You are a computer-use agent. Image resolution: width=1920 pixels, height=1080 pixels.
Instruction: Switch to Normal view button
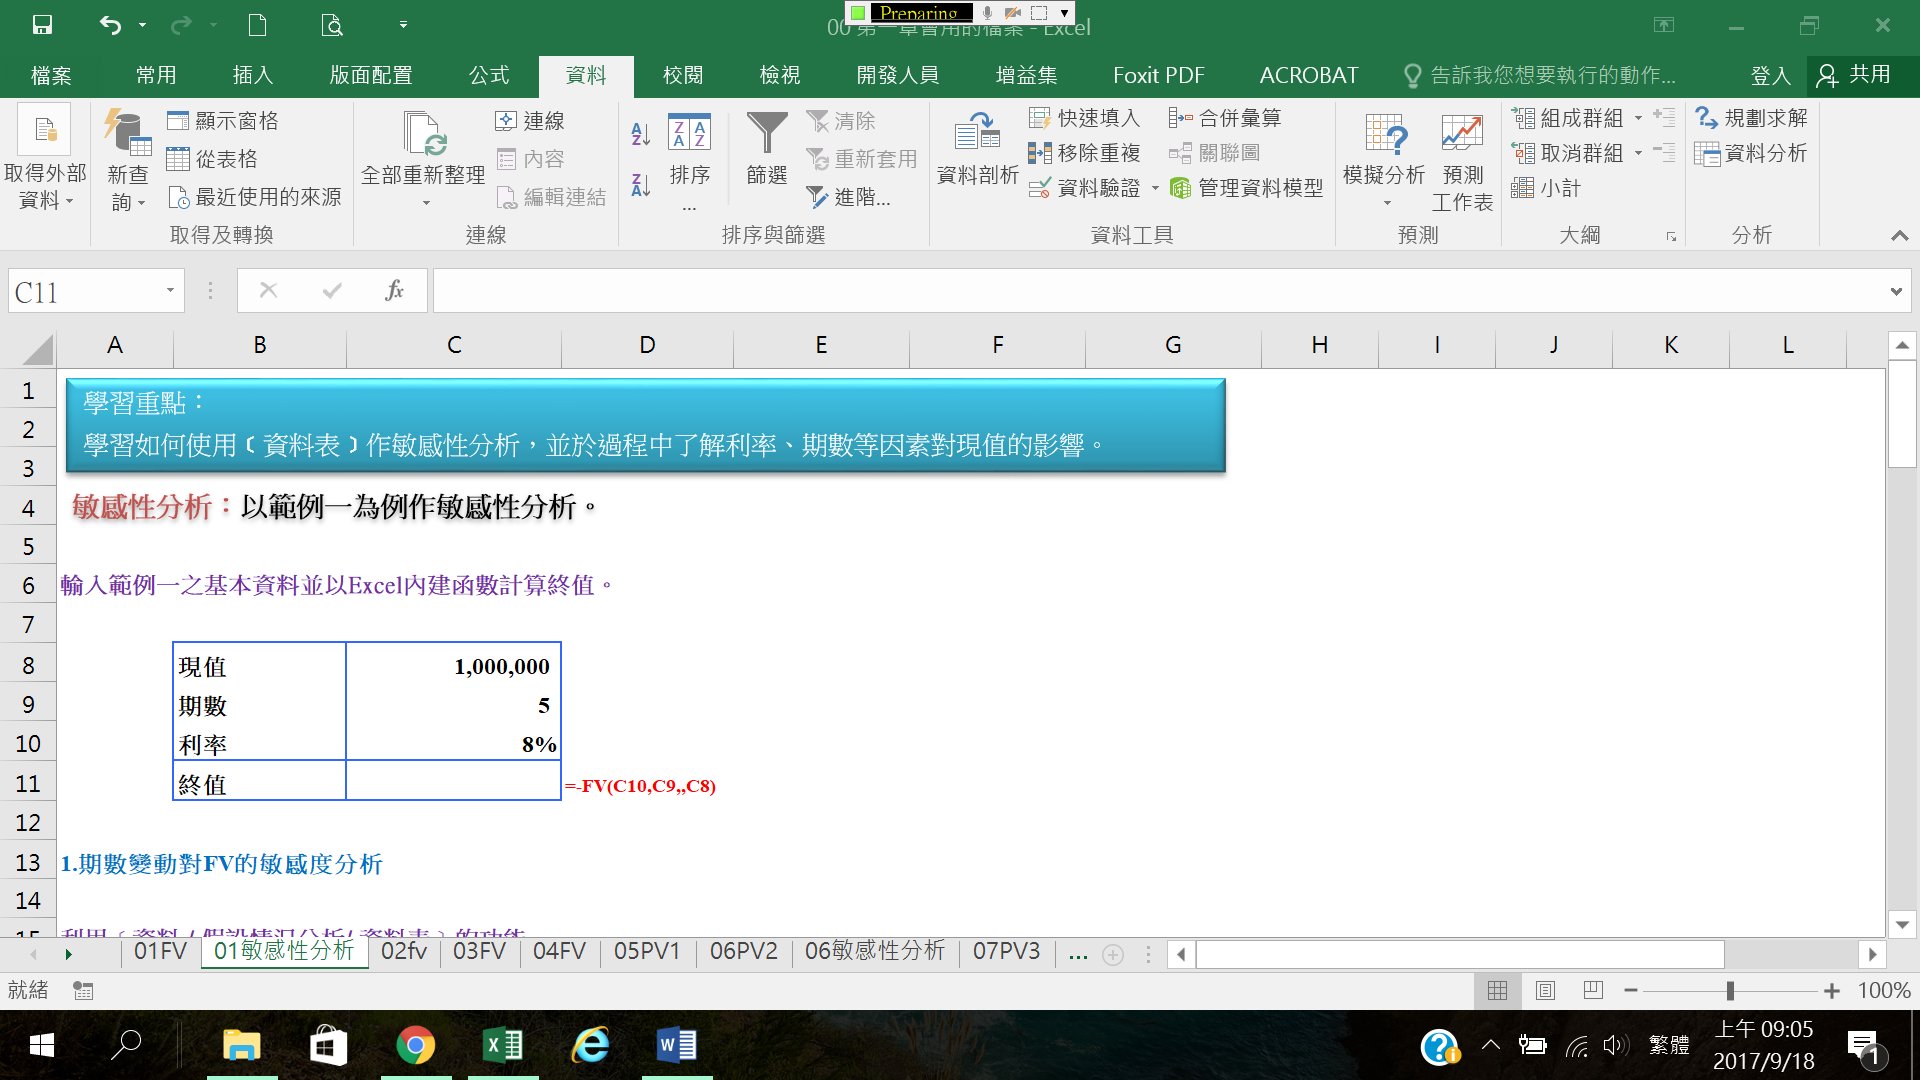(1497, 990)
